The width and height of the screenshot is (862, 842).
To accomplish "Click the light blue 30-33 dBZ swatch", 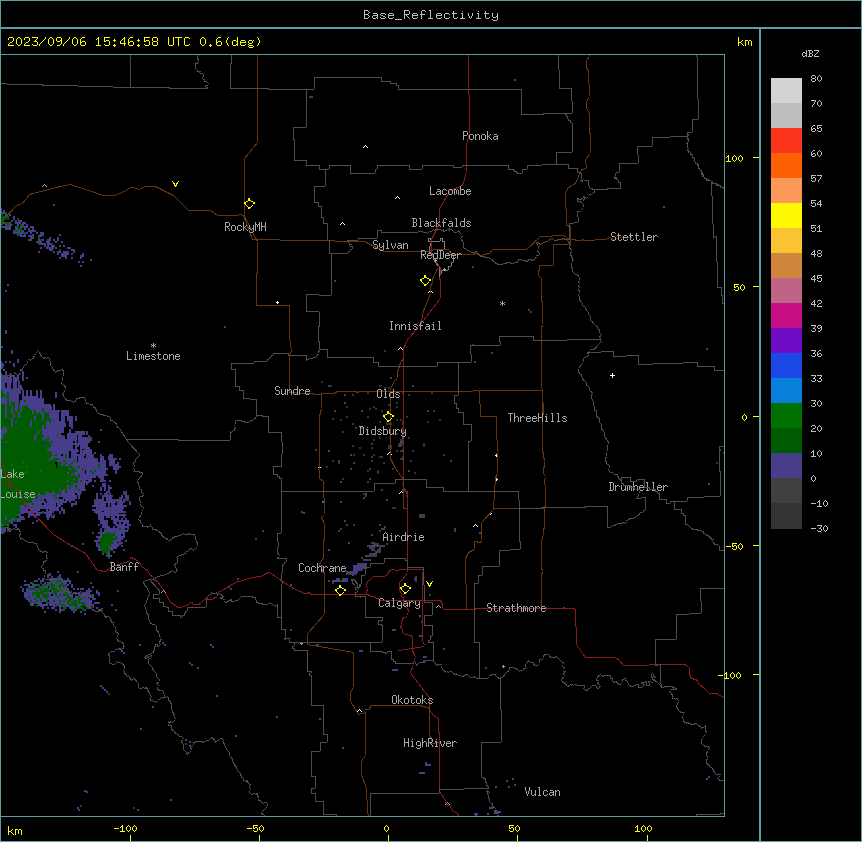I will (786, 390).
